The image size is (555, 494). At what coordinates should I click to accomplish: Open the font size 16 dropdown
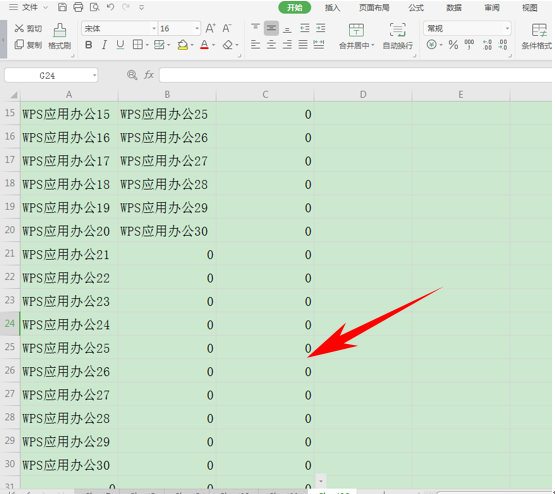[197, 28]
